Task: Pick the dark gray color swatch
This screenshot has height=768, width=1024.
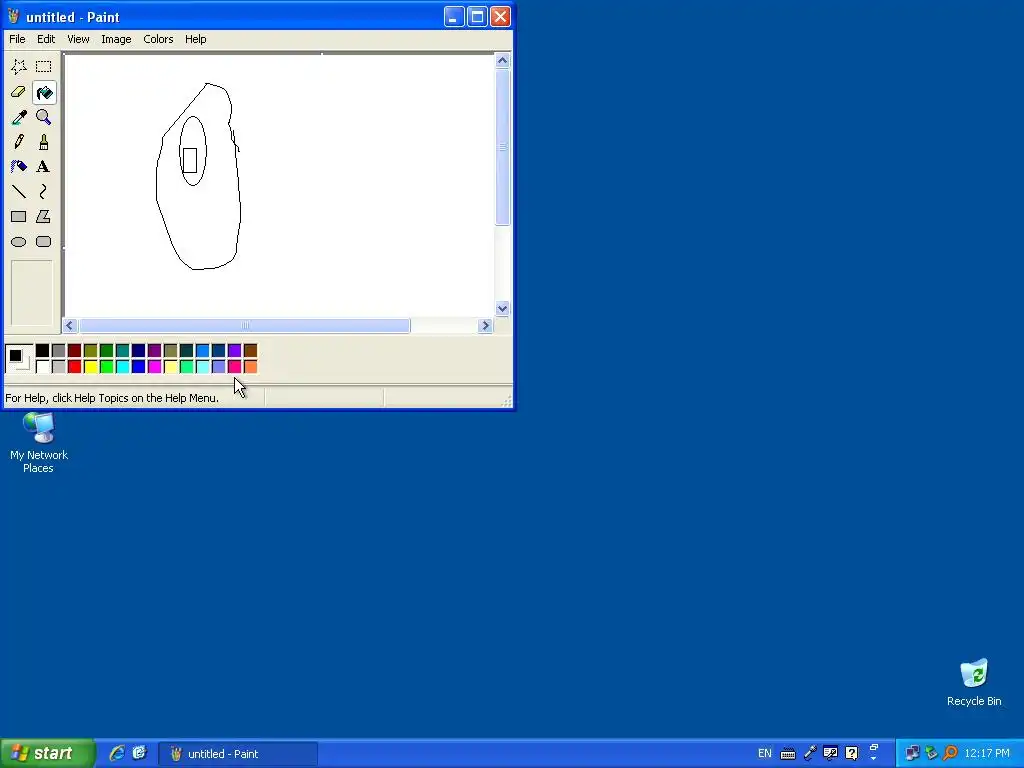Action: (59, 351)
